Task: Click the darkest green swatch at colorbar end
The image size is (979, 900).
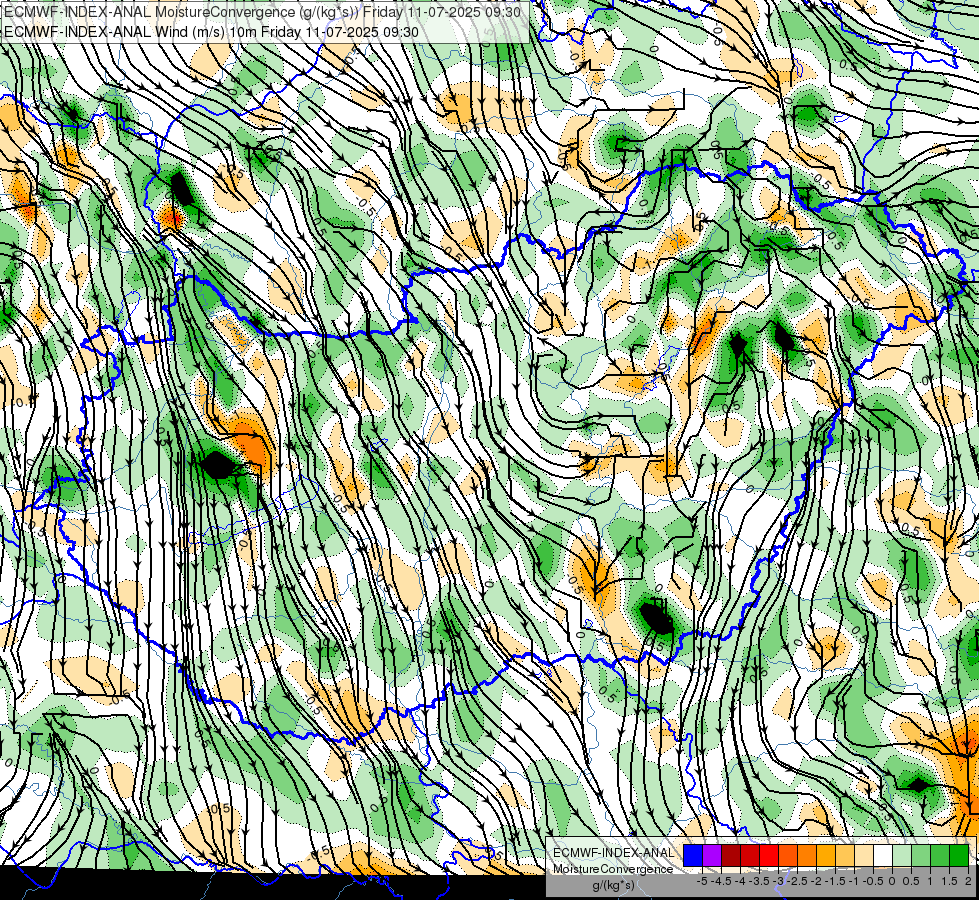Action: 959,855
